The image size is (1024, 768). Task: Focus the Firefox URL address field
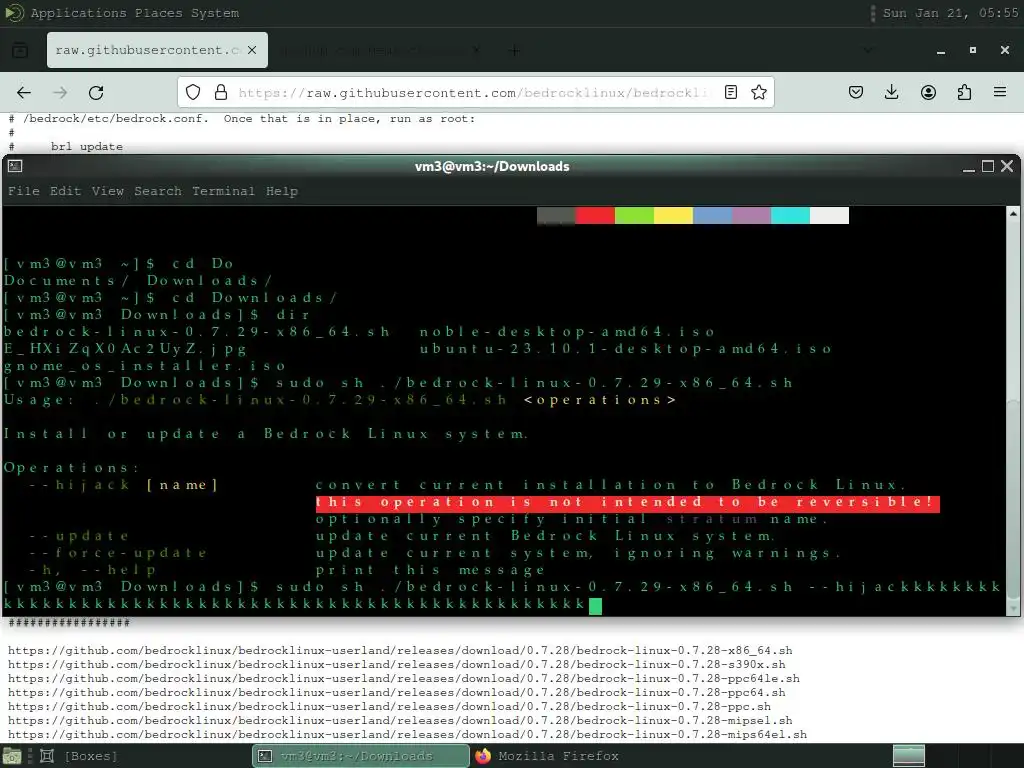(x=473, y=93)
